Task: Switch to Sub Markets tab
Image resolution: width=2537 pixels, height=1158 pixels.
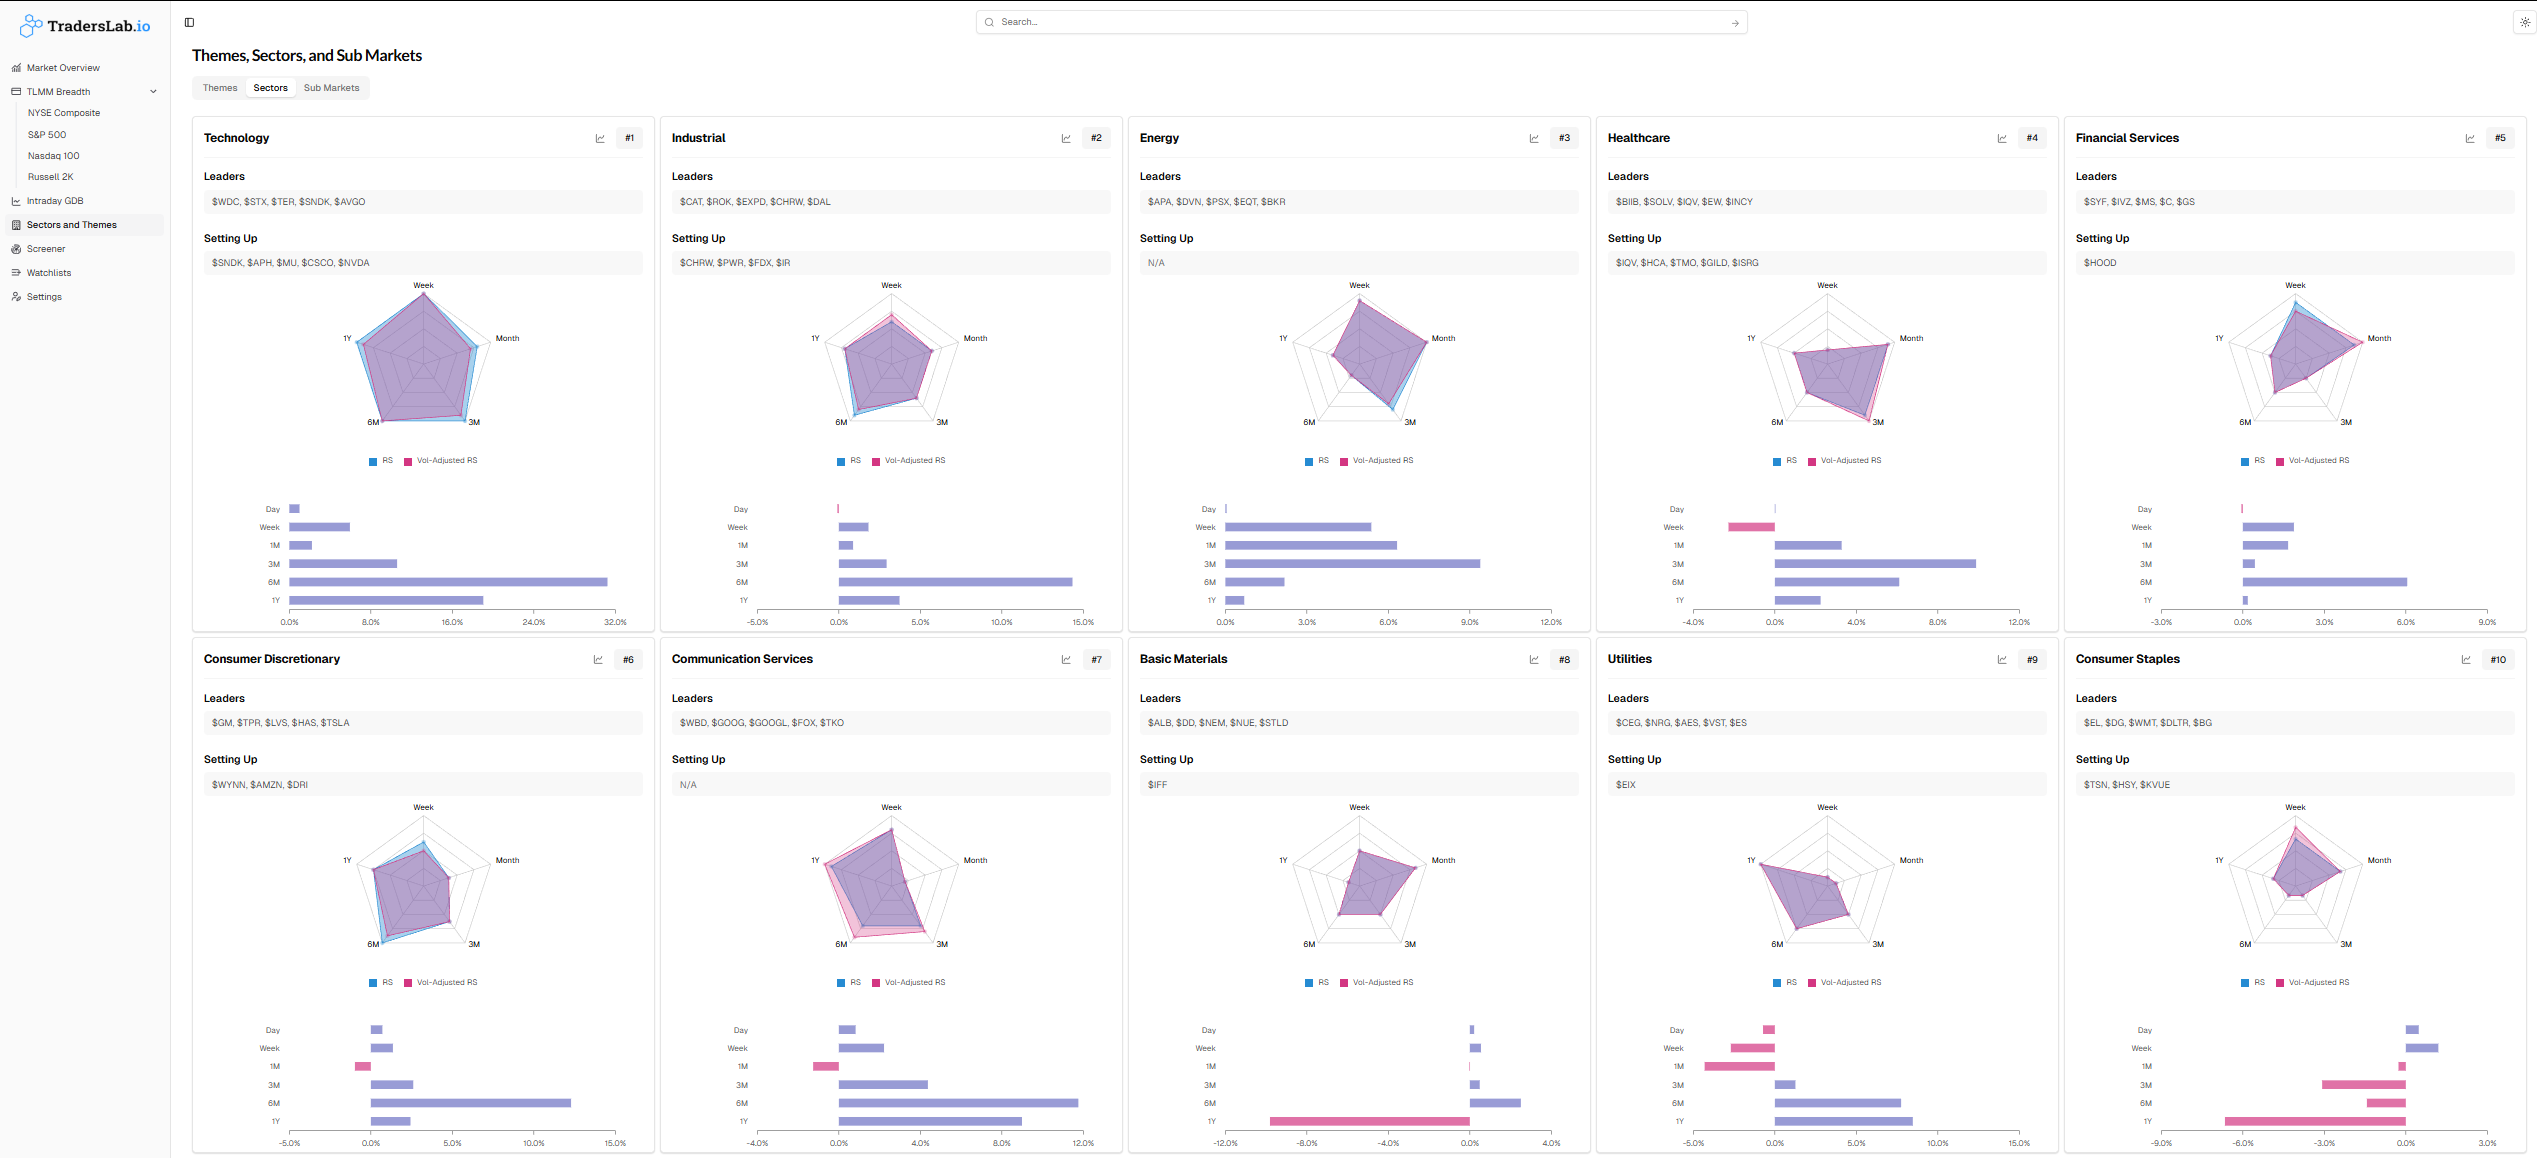Action: pyautogui.click(x=331, y=88)
